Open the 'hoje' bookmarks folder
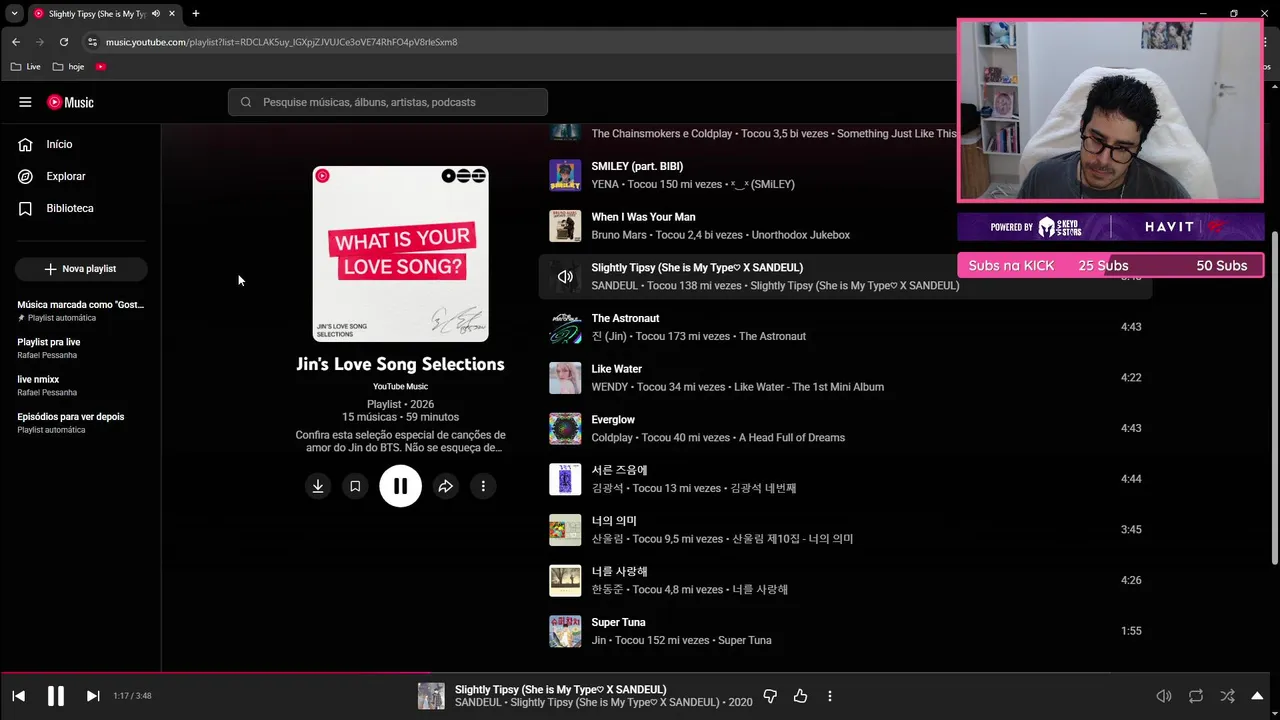 click(x=69, y=67)
